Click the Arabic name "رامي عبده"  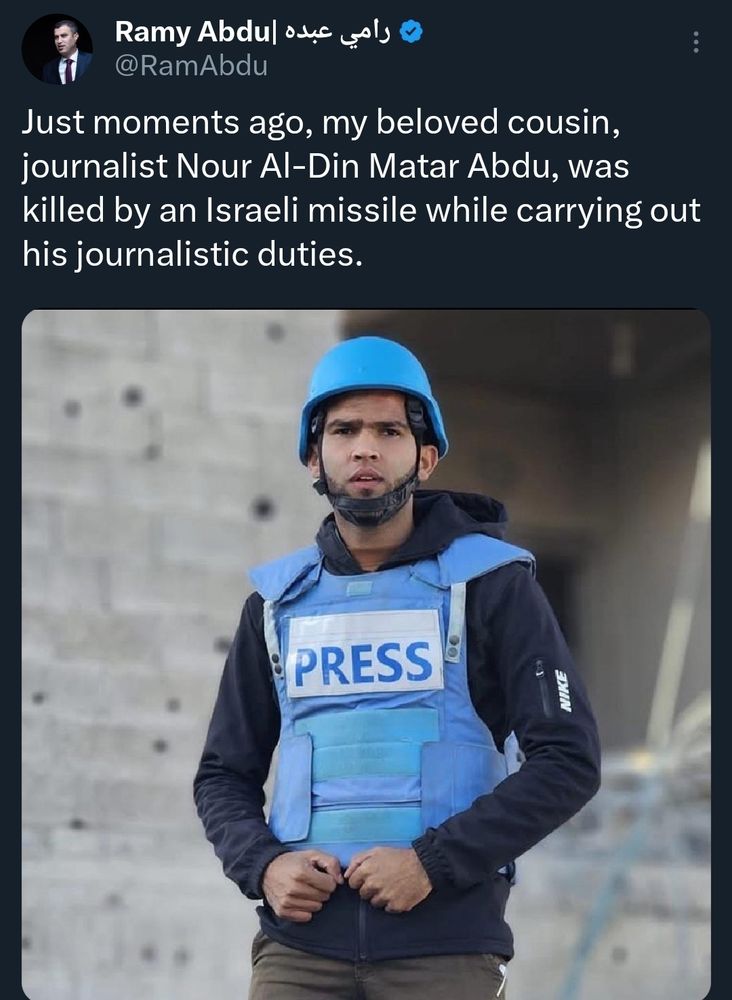tap(336, 33)
